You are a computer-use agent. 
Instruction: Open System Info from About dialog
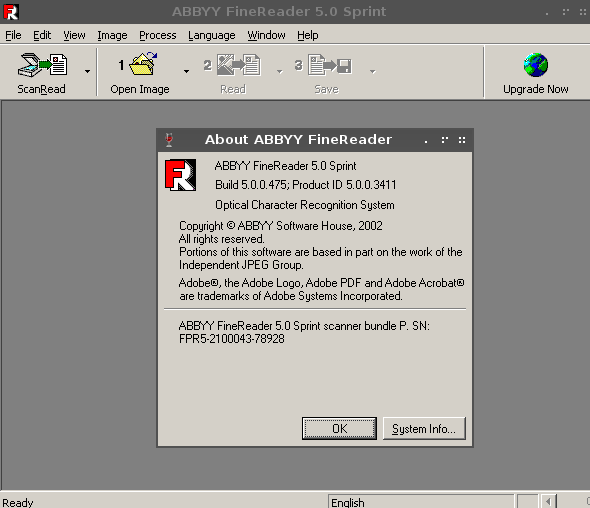[424, 428]
